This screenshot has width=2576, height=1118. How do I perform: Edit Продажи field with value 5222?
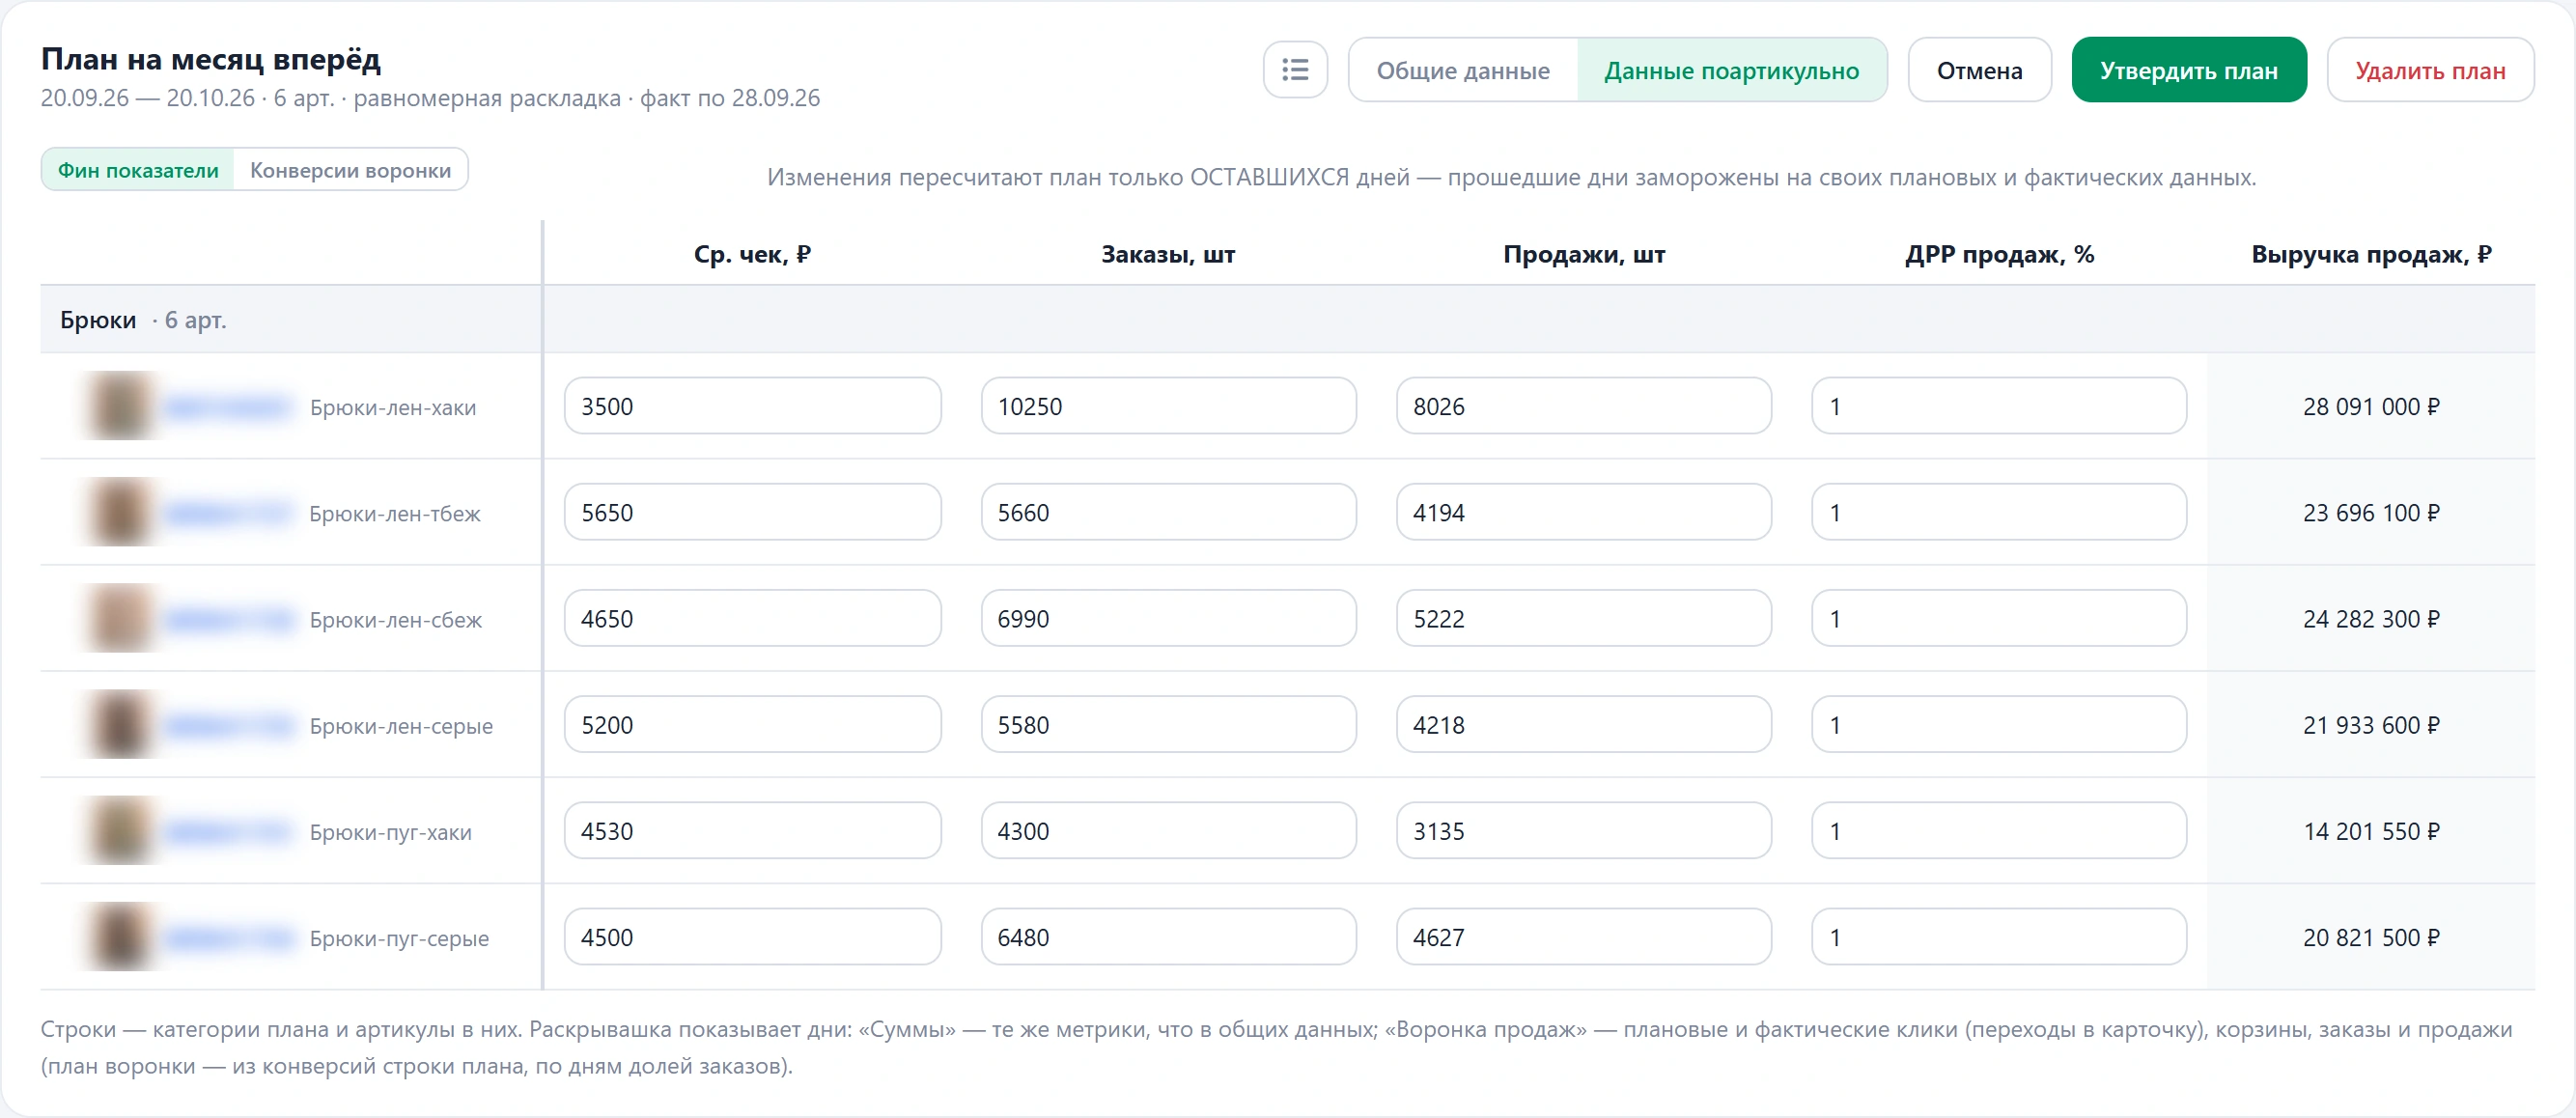coord(1583,618)
